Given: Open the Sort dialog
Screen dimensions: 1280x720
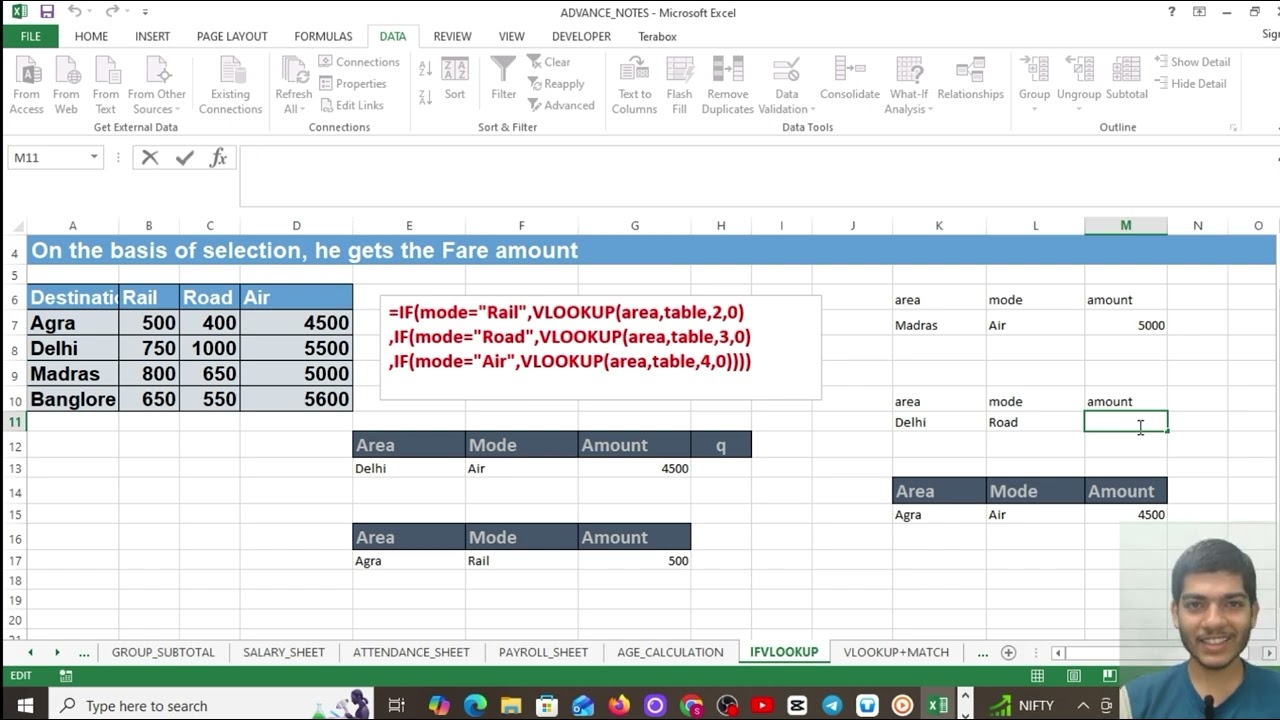Looking at the screenshot, I should coord(455,79).
